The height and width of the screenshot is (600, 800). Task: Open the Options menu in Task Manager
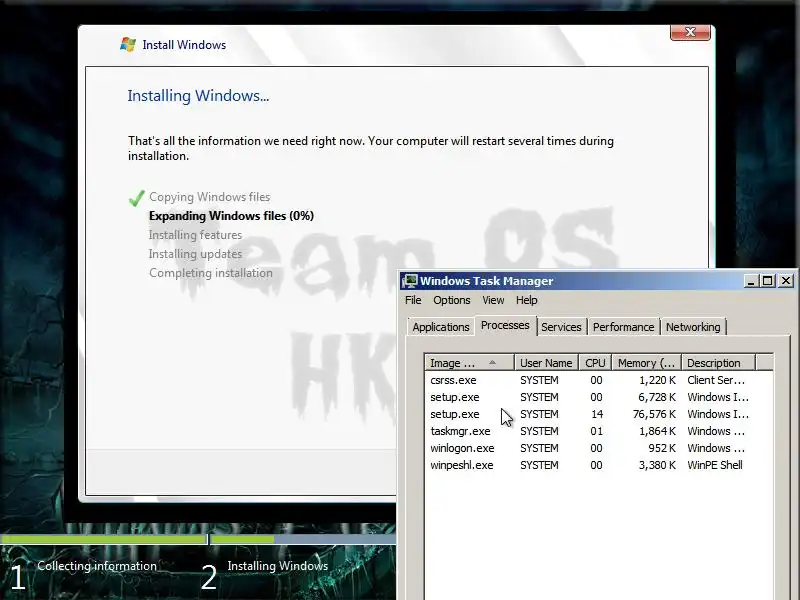pos(452,300)
